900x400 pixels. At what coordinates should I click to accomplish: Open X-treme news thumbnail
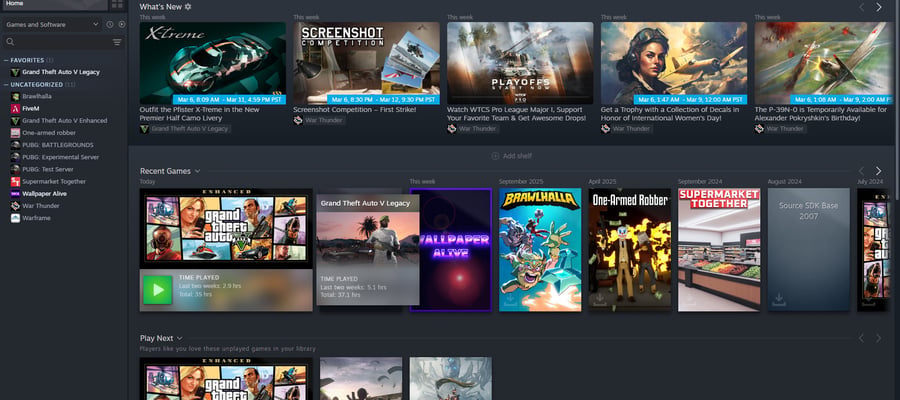(x=212, y=63)
